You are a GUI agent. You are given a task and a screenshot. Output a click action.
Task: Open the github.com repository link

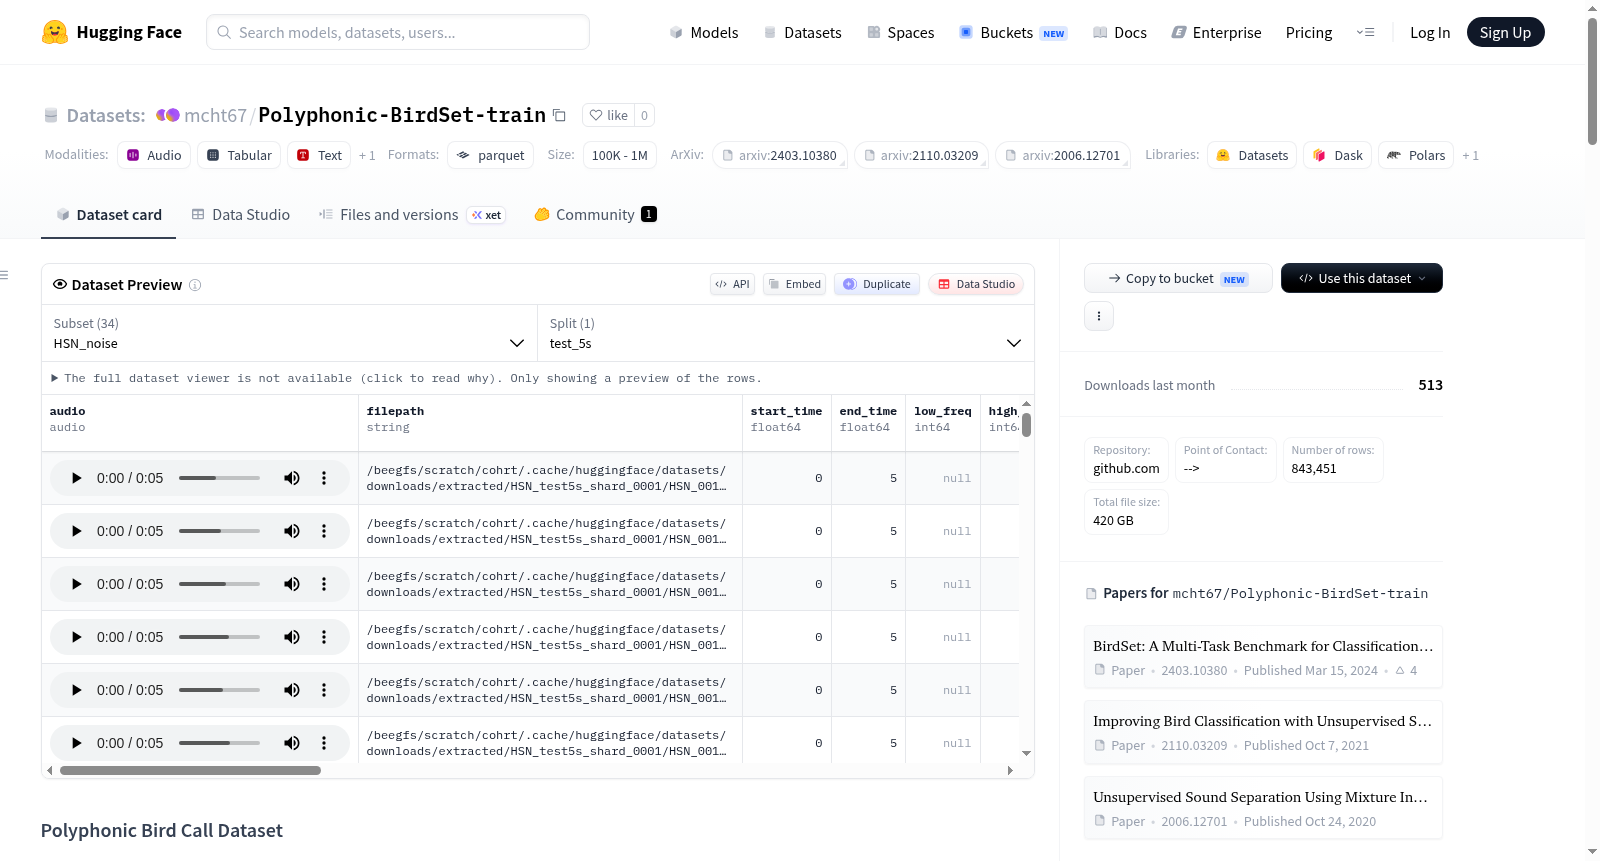1126,468
